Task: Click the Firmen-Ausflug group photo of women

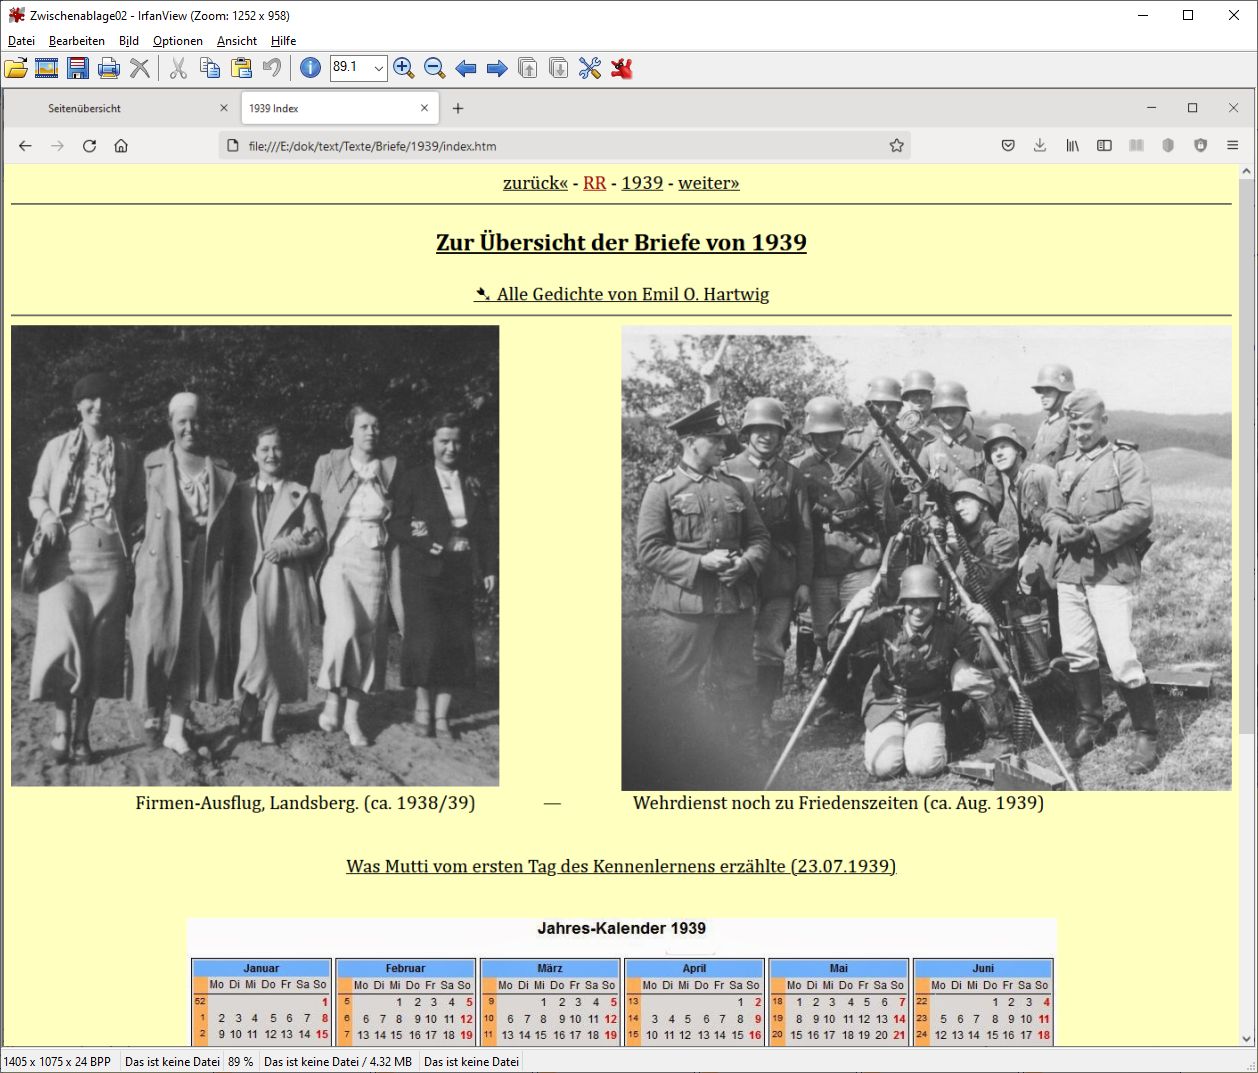Action: click(255, 555)
